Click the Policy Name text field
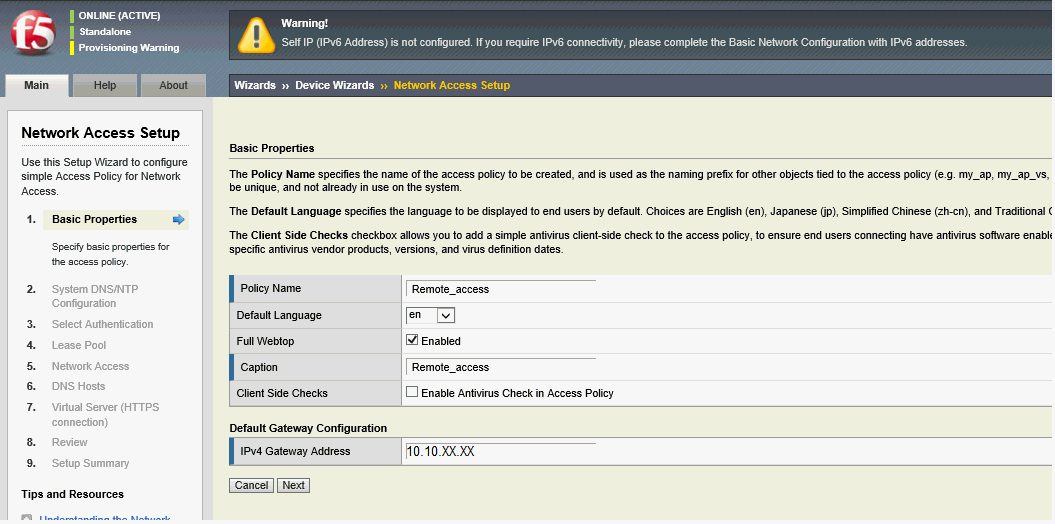1055x524 pixels. click(500, 289)
